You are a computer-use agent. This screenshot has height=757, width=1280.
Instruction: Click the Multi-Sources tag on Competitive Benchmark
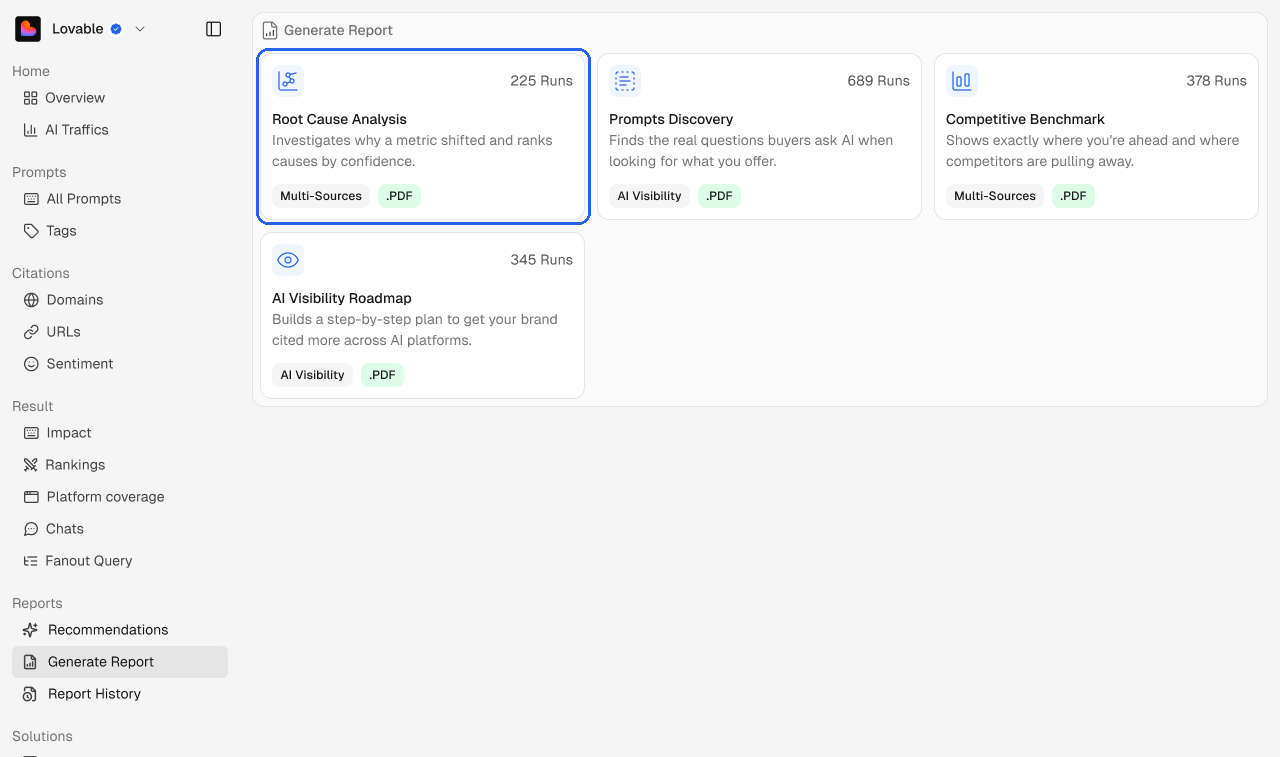pyautogui.click(x=995, y=196)
